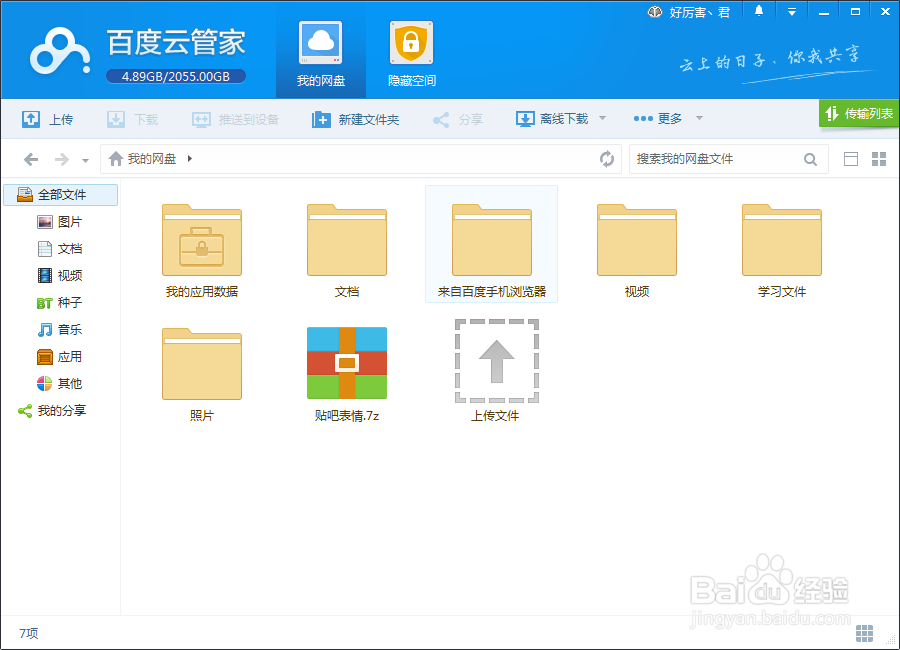Open the title bar dropdown menu
Image resolution: width=900 pixels, height=650 pixels.
(792, 11)
